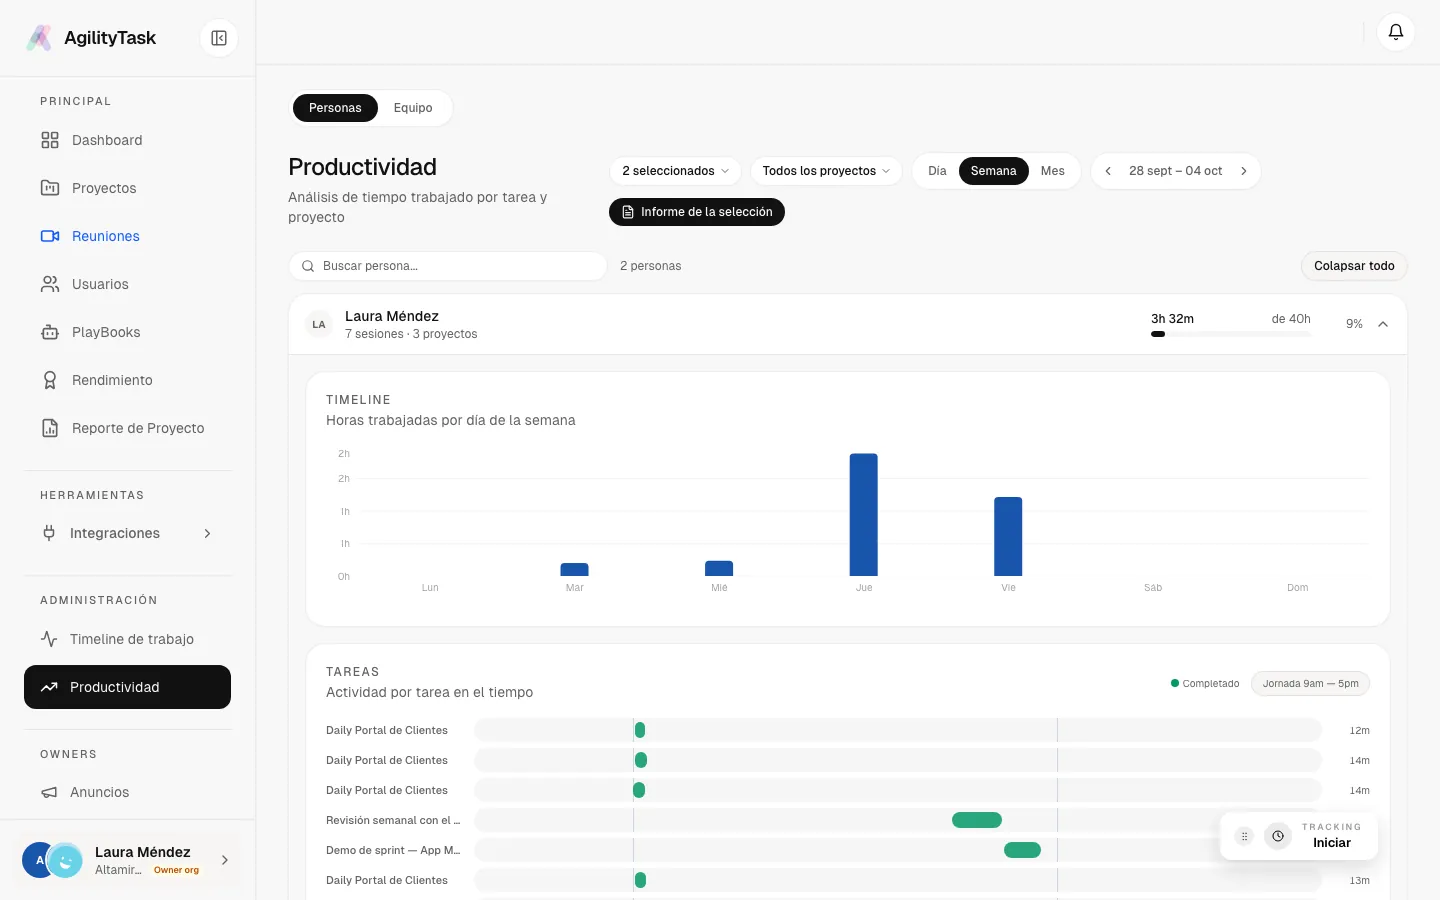Click the 2 personas count label
Image resolution: width=1440 pixels, height=900 pixels.
[x=651, y=266]
